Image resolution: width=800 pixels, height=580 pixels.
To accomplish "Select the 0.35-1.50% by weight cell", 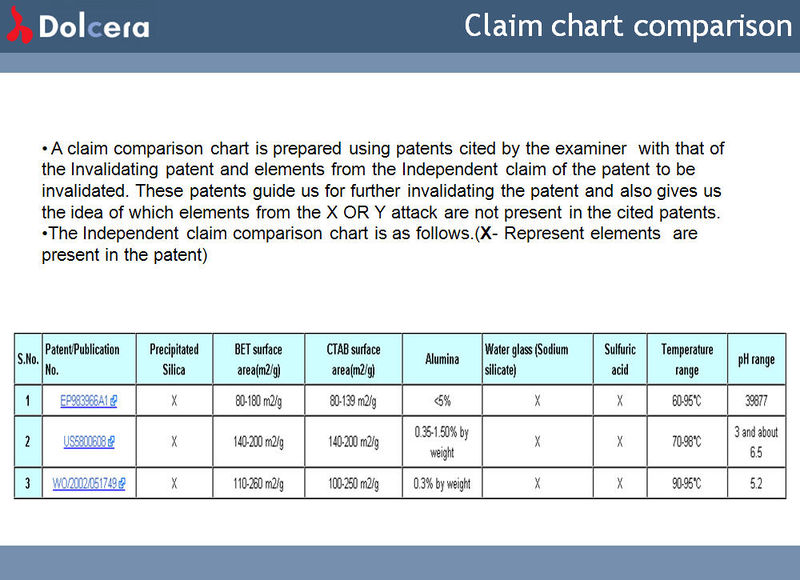I will click(441, 441).
